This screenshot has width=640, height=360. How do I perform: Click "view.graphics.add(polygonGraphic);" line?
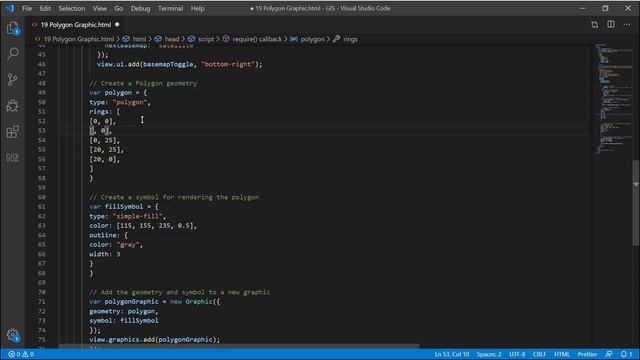[x=155, y=340]
